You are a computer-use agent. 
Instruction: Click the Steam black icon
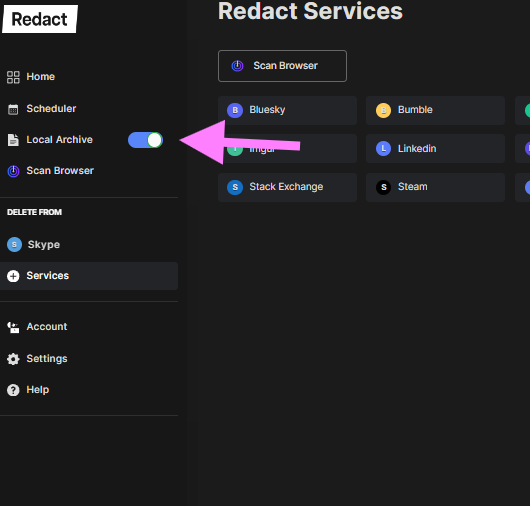(383, 187)
